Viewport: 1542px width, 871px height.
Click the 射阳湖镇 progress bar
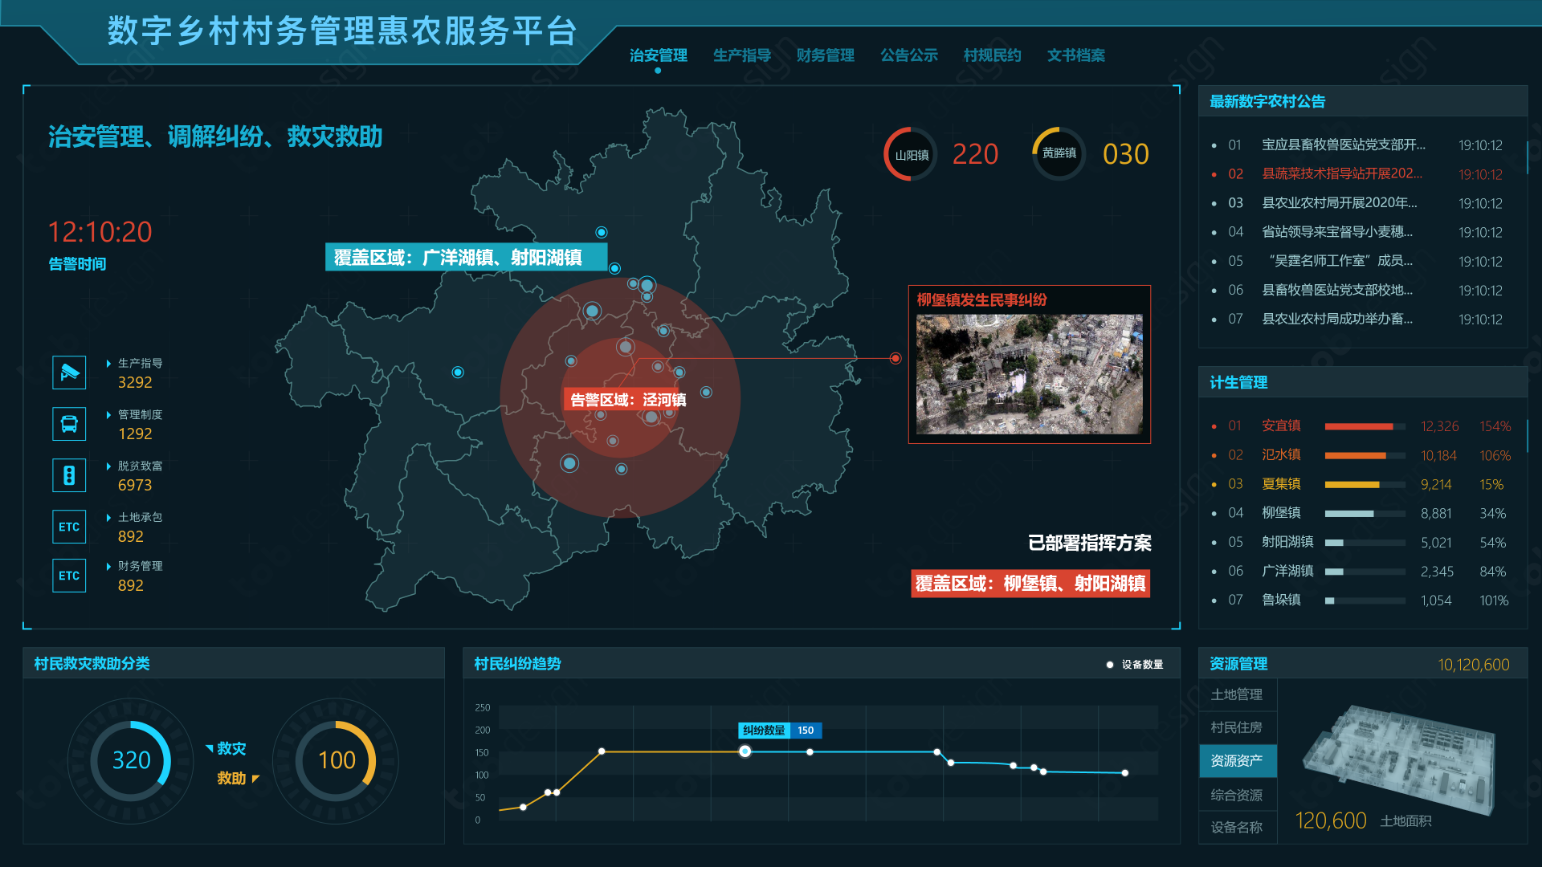pos(1365,542)
